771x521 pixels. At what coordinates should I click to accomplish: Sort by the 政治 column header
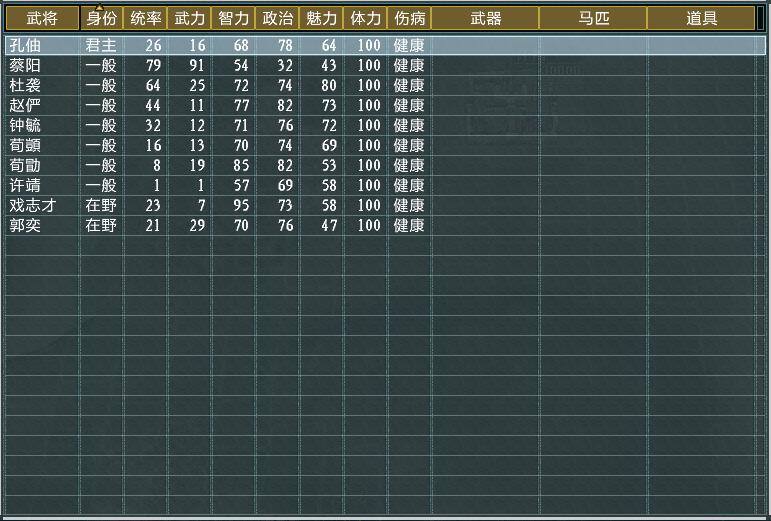coord(277,19)
